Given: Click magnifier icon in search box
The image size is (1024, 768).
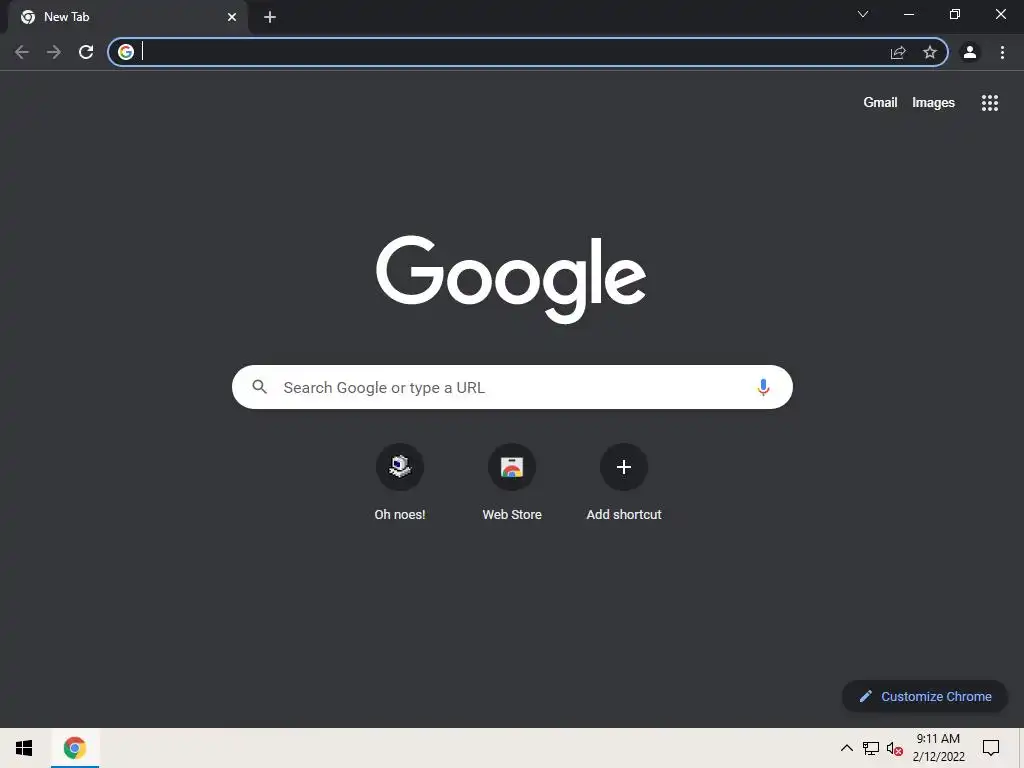Looking at the screenshot, I should pos(260,387).
